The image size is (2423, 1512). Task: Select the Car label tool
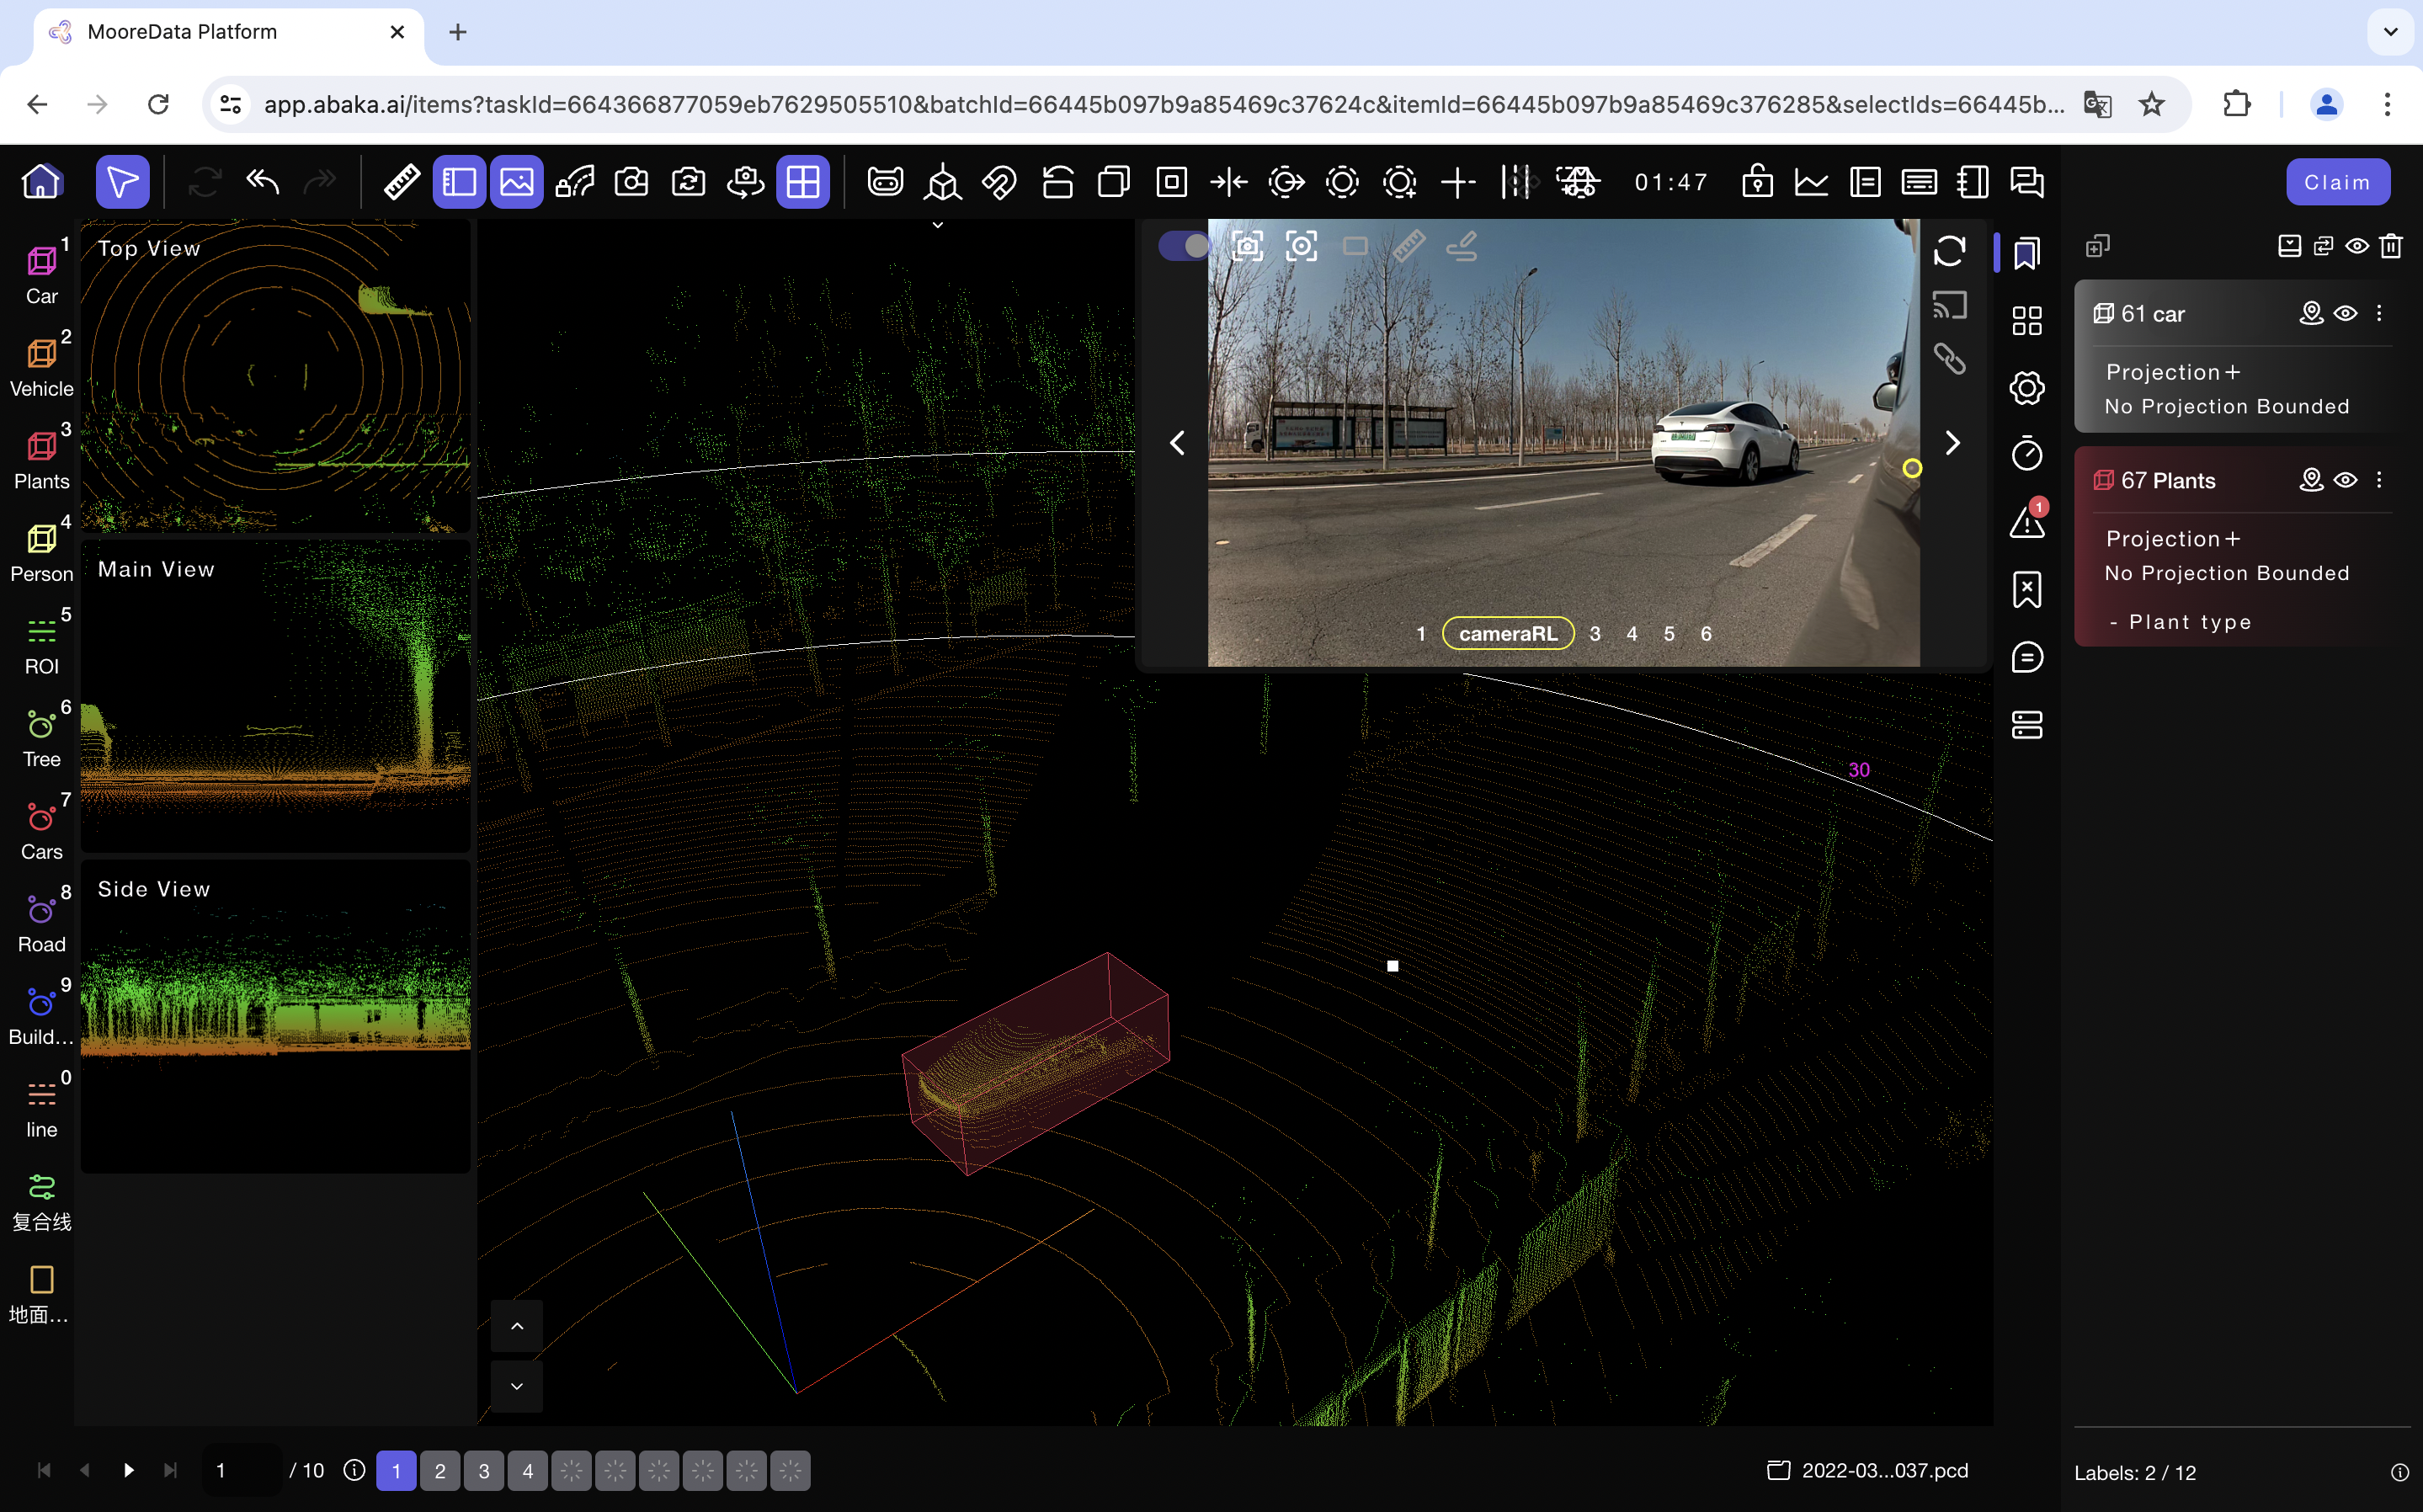click(41, 273)
